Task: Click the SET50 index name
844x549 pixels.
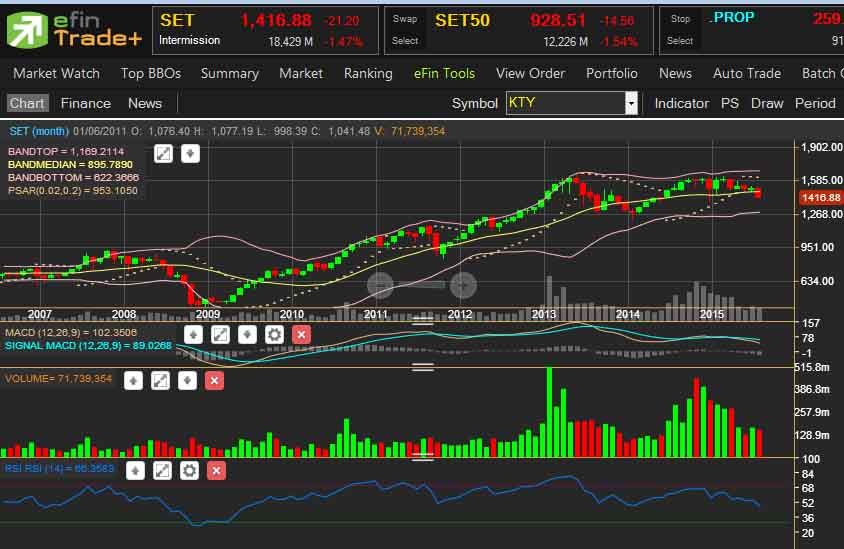Action: coord(462,20)
